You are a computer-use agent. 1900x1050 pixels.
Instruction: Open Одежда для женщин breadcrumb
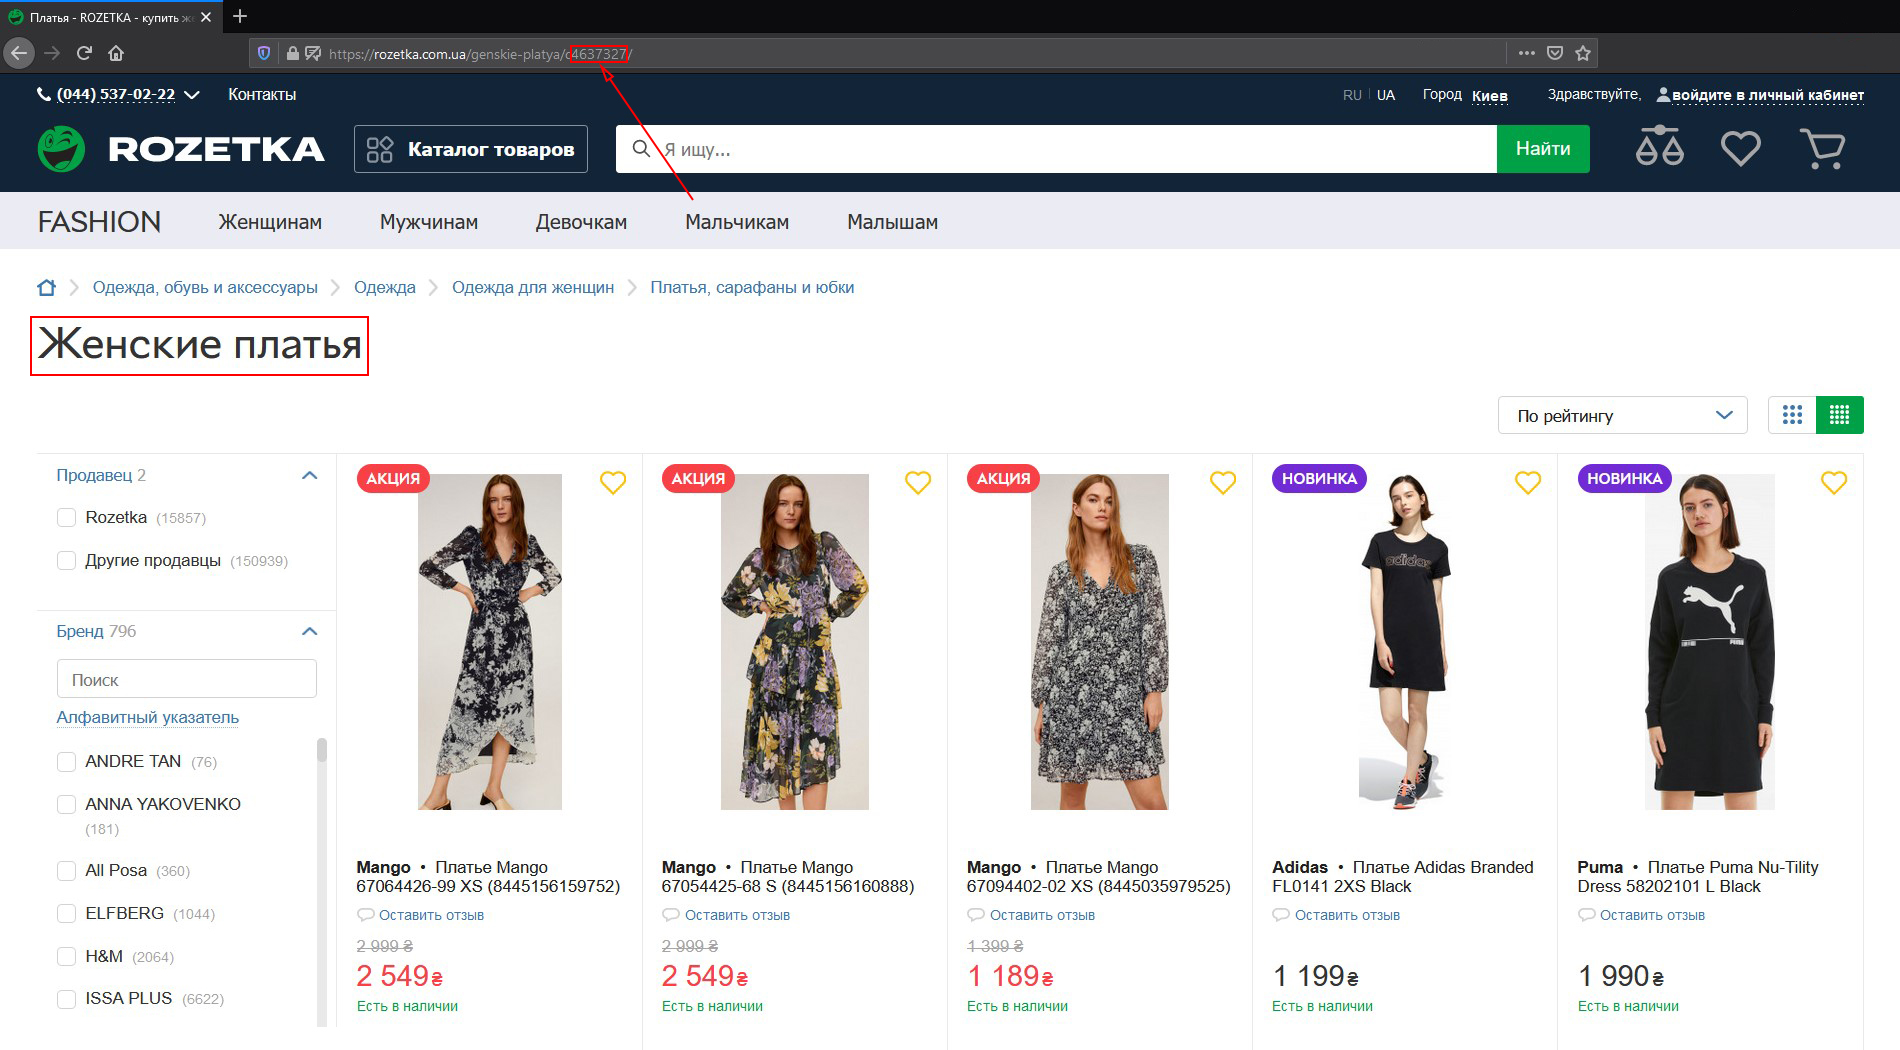[x=533, y=288]
